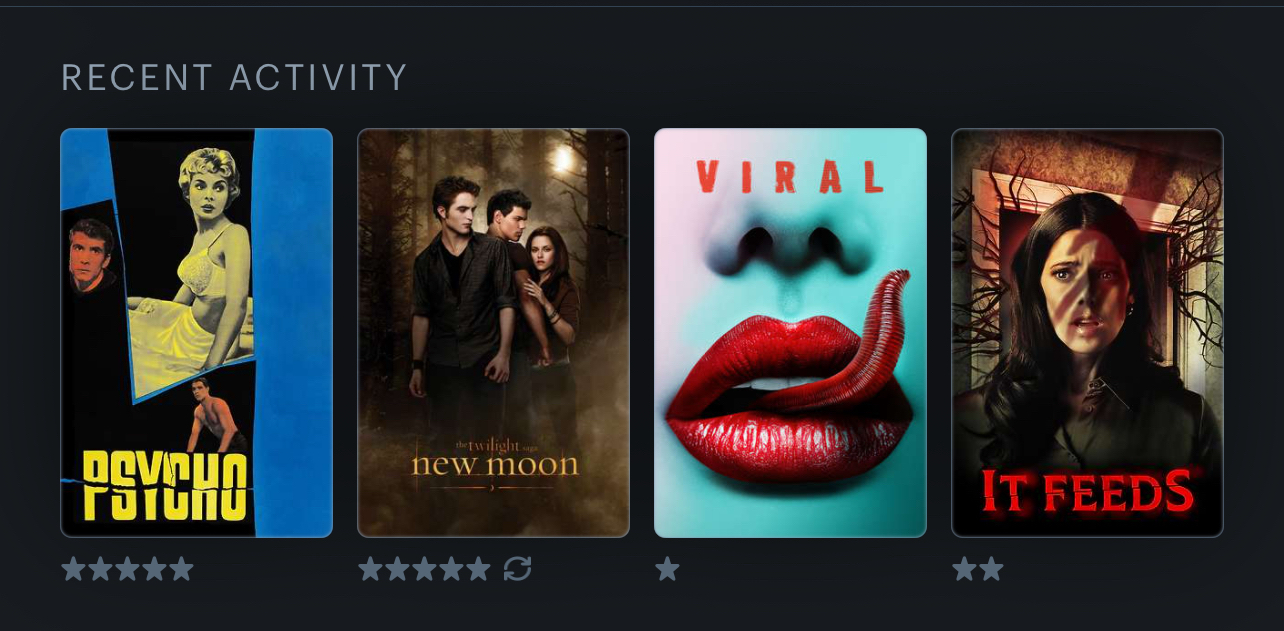This screenshot has height=631, width=1284.
Task: Click the yellow PSYCHO title lettering
Action: coord(165,486)
